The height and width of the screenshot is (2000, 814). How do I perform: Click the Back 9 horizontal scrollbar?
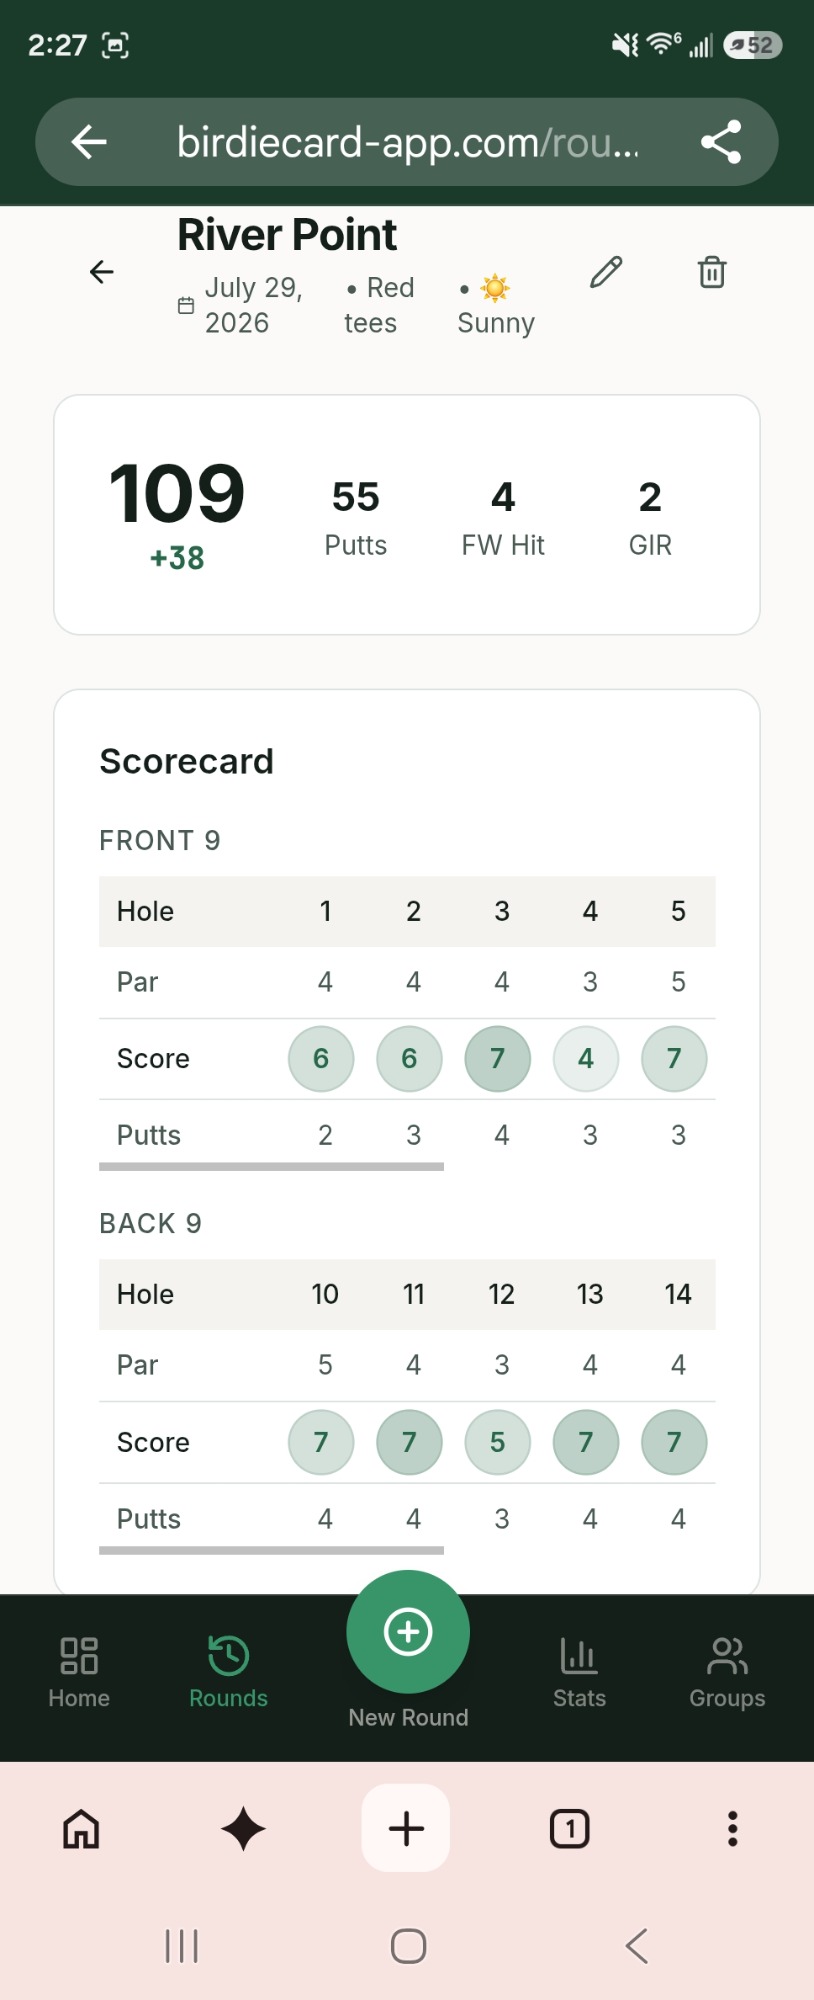[x=271, y=1550]
